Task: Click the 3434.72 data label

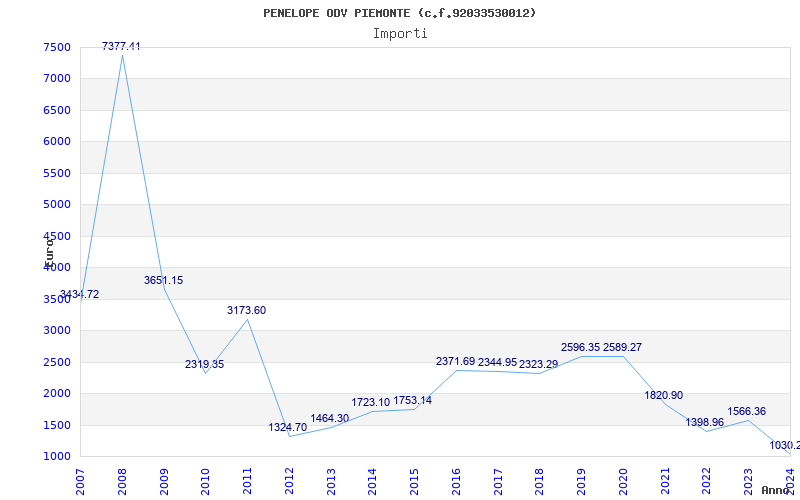Action: [x=80, y=294]
